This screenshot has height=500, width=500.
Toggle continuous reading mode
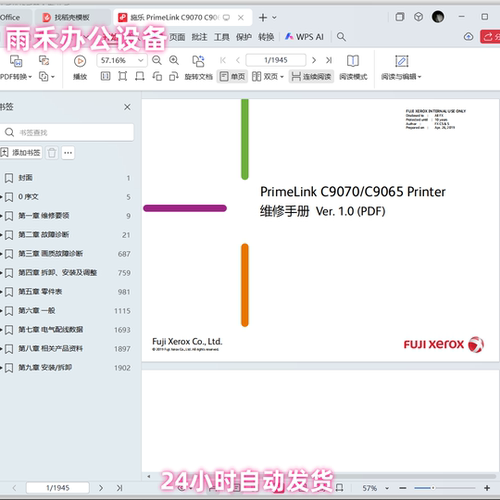click(311, 77)
